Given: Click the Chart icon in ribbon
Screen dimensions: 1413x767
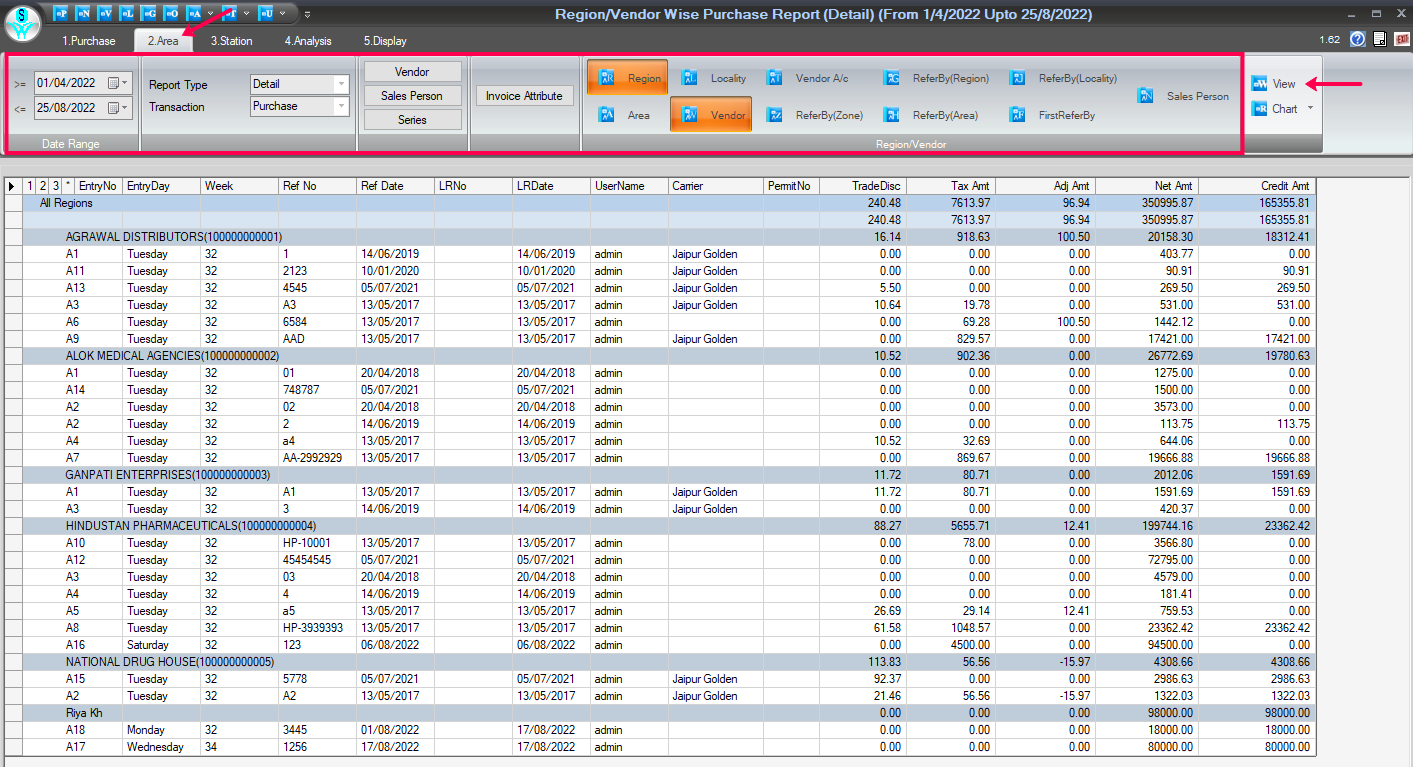Looking at the screenshot, I should [x=1259, y=109].
